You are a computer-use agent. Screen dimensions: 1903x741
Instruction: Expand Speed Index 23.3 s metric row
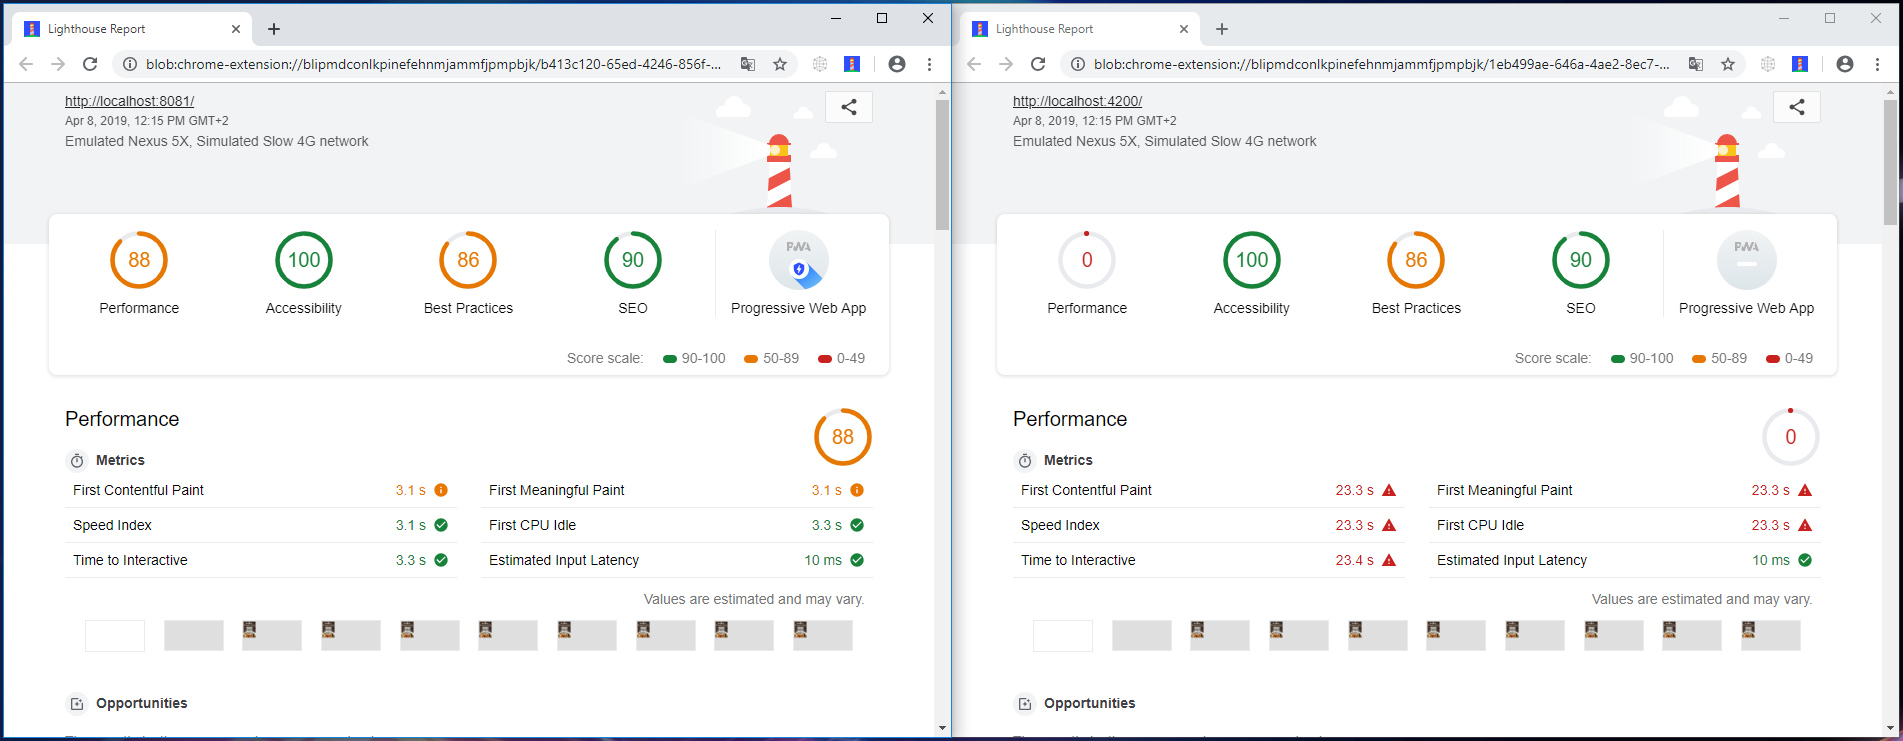point(1207,525)
